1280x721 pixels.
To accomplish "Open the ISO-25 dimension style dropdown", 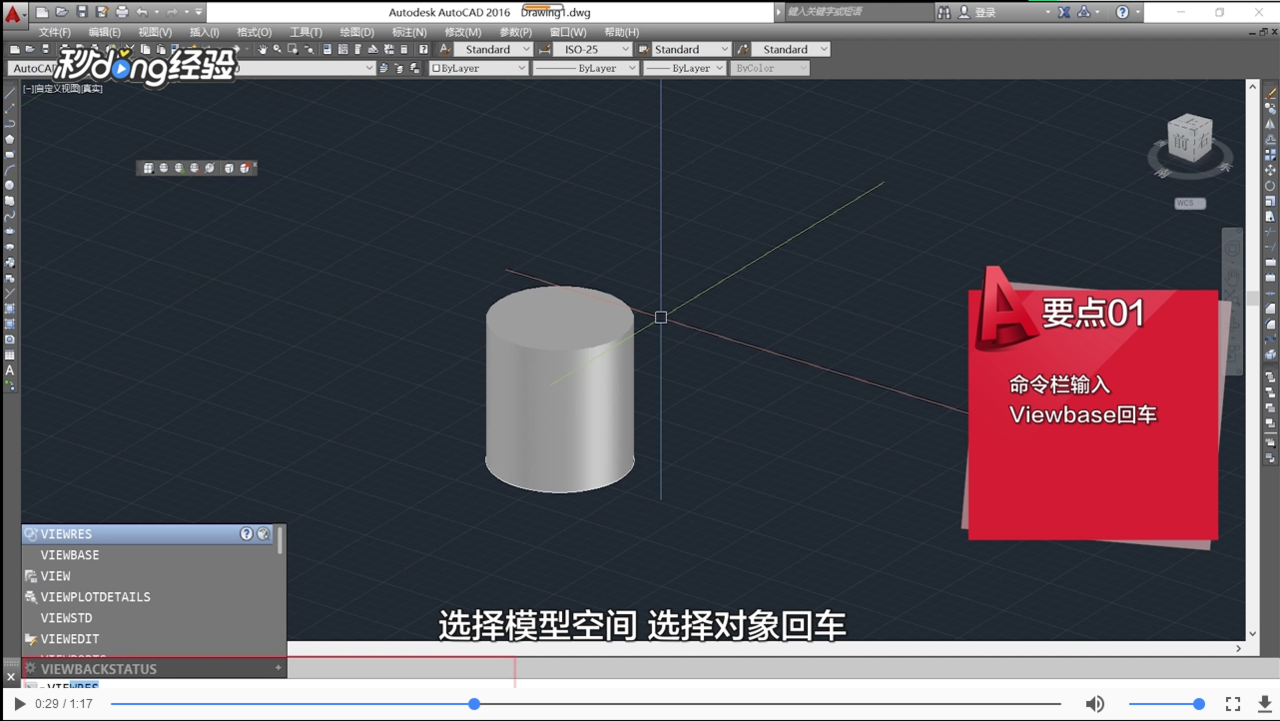I will pyautogui.click(x=592, y=49).
